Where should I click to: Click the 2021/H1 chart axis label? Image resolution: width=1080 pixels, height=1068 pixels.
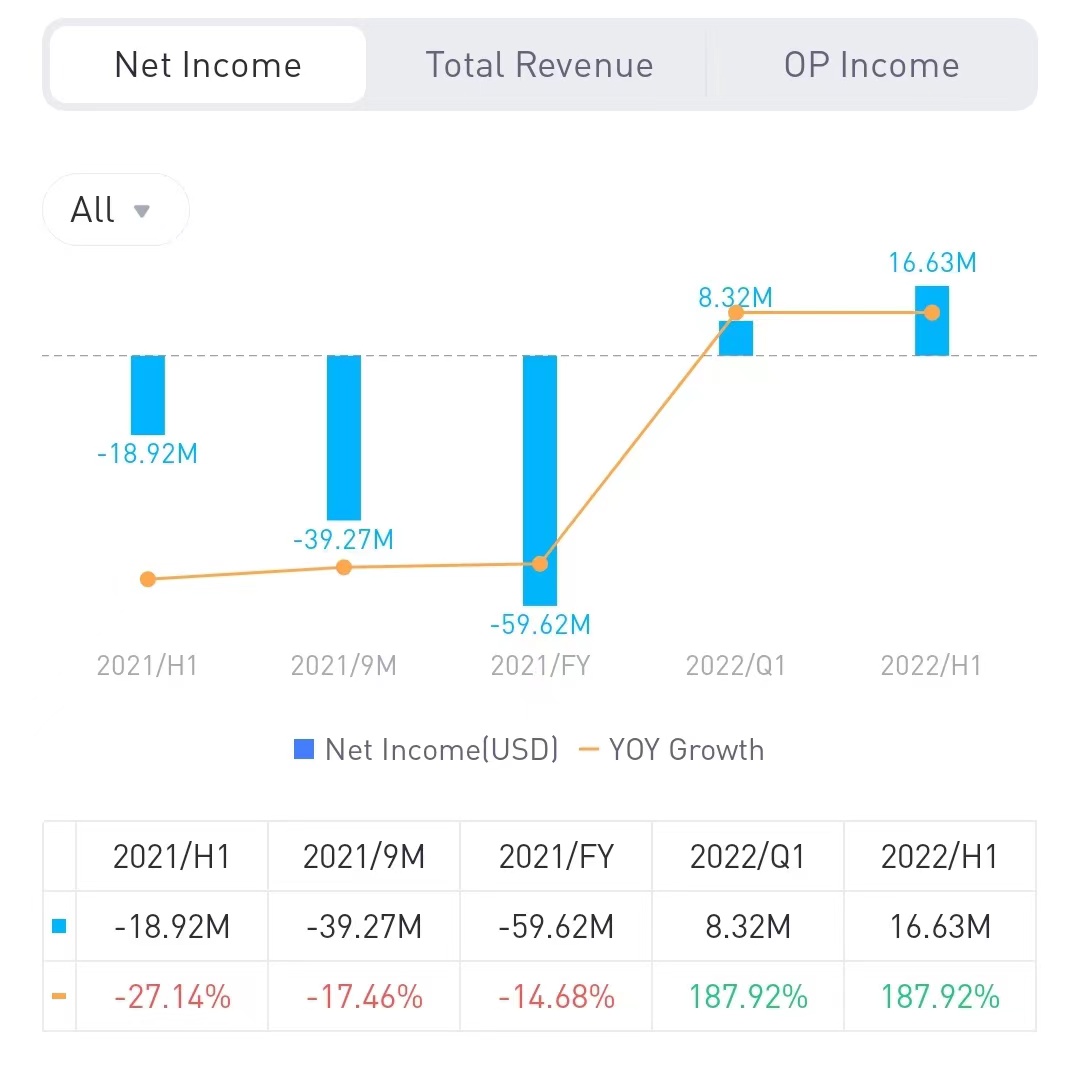pos(147,665)
